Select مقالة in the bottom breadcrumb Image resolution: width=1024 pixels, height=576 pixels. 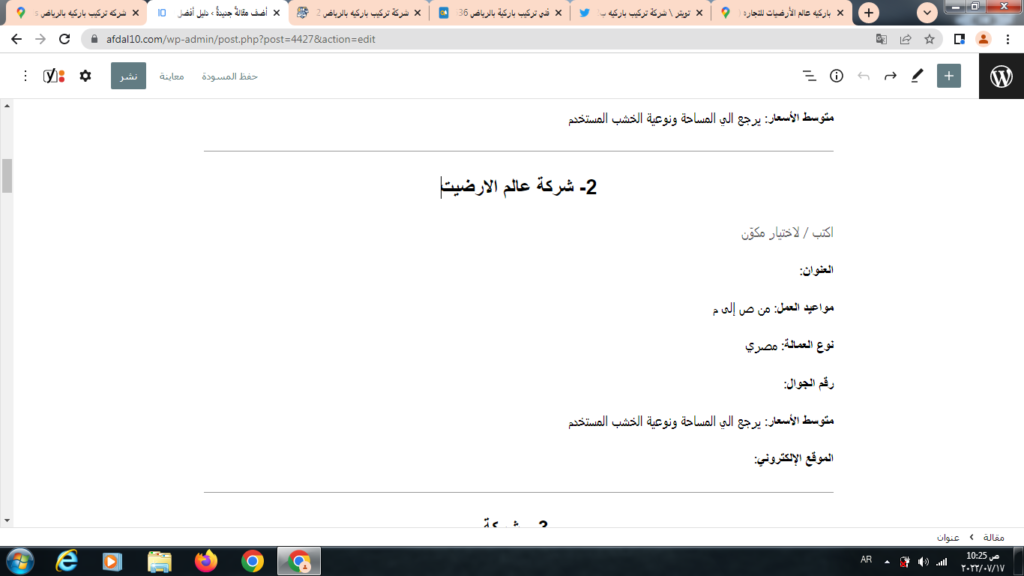pyautogui.click(x=993, y=537)
